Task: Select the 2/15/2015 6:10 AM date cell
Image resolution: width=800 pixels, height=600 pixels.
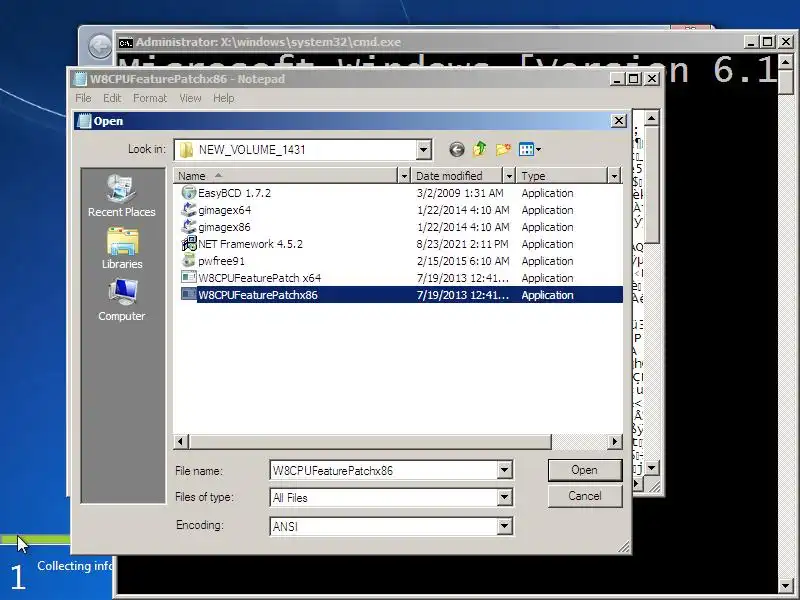Action: [463, 261]
